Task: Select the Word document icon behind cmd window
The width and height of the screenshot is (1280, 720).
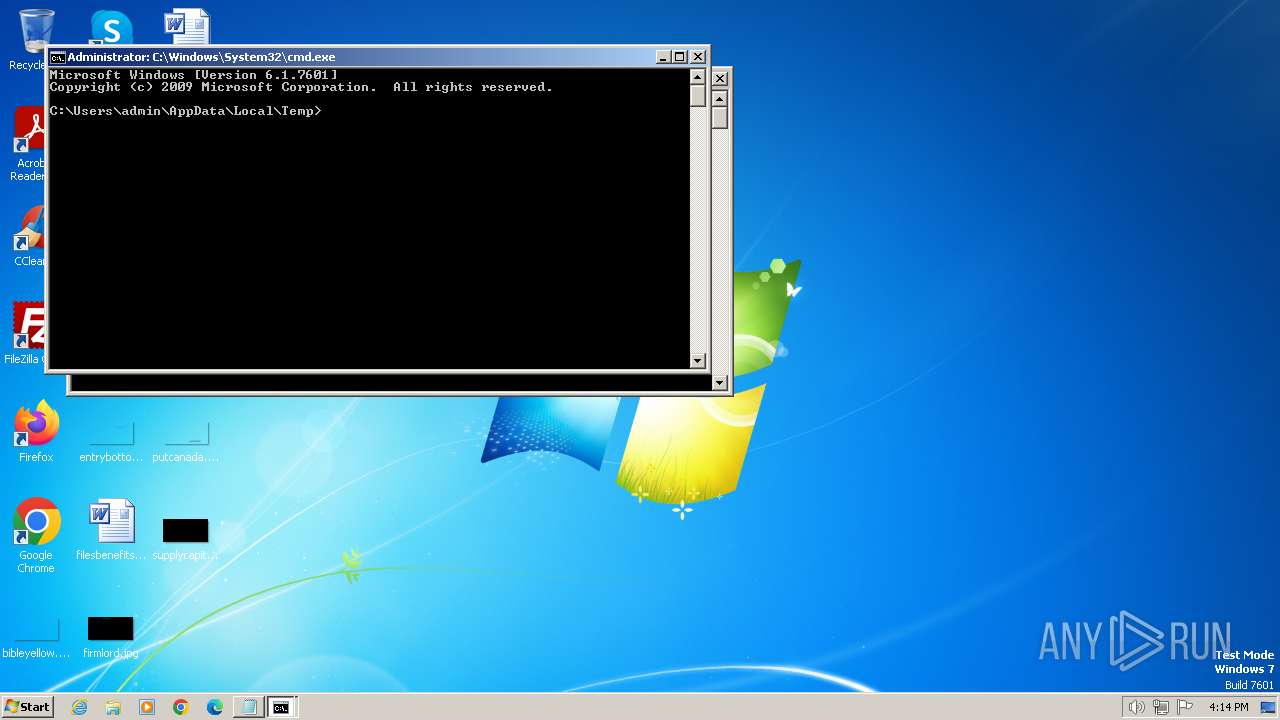Action: pos(187,26)
